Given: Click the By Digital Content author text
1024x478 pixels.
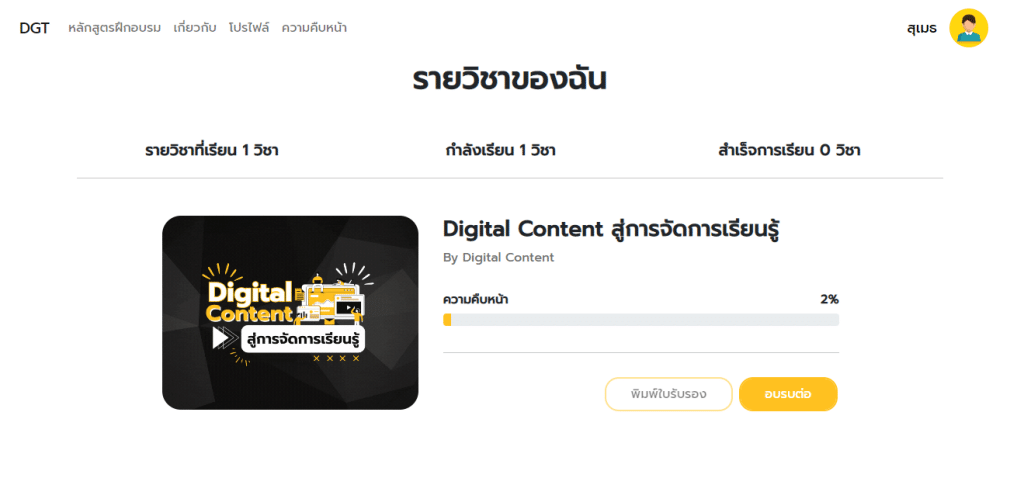Looking at the screenshot, I should 498,257.
